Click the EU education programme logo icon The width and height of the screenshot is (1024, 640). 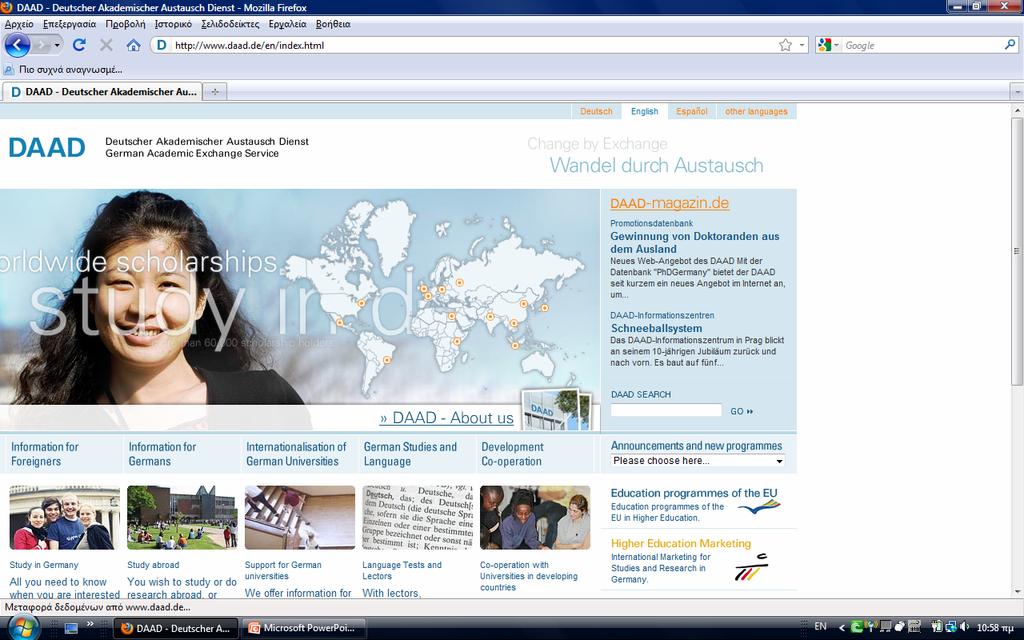760,507
